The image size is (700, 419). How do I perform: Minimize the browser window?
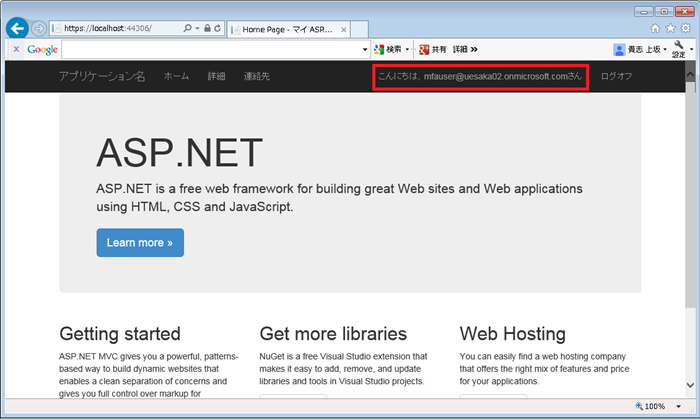tap(644, 12)
